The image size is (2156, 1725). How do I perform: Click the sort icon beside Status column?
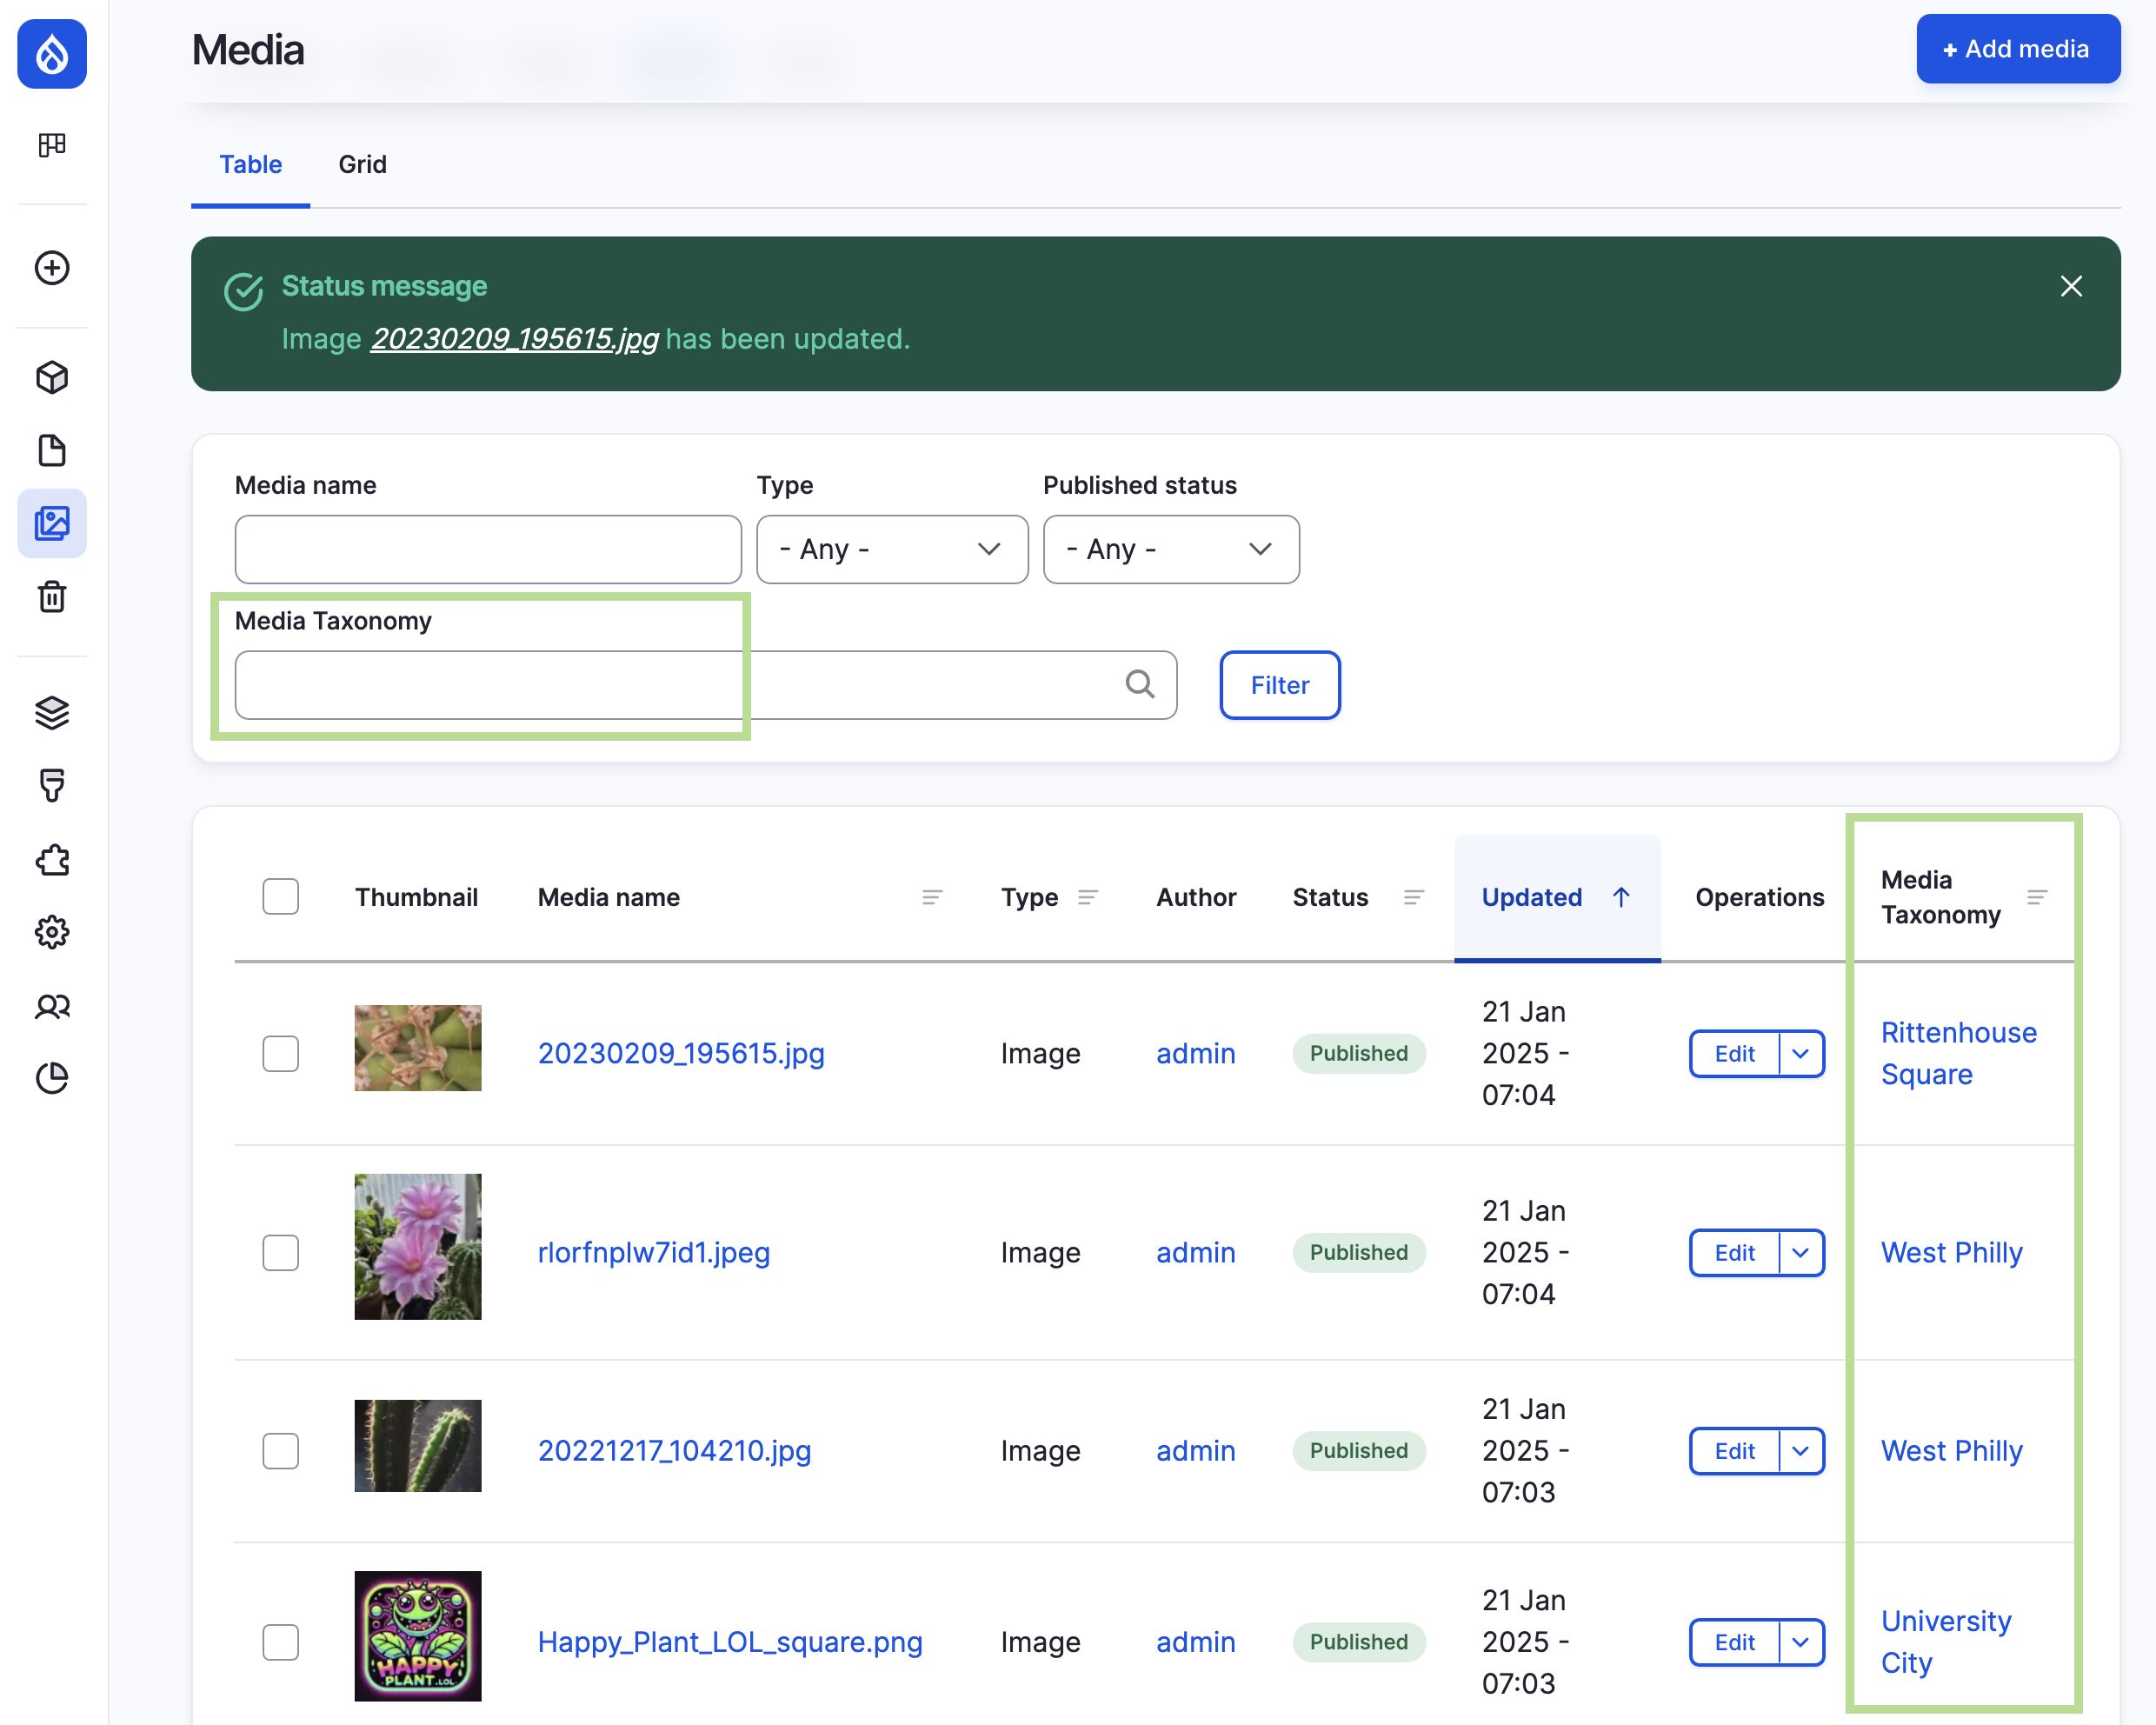(1414, 897)
